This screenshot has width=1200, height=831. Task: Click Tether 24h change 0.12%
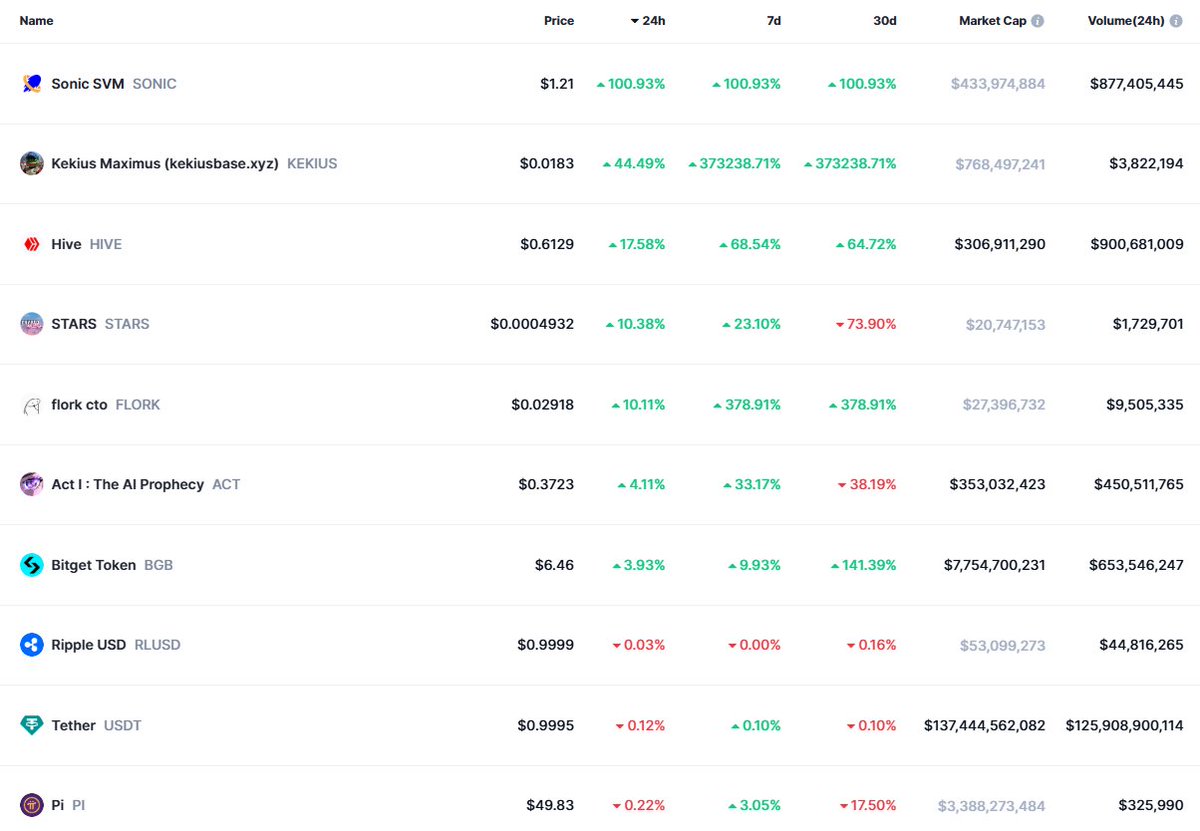tap(640, 725)
